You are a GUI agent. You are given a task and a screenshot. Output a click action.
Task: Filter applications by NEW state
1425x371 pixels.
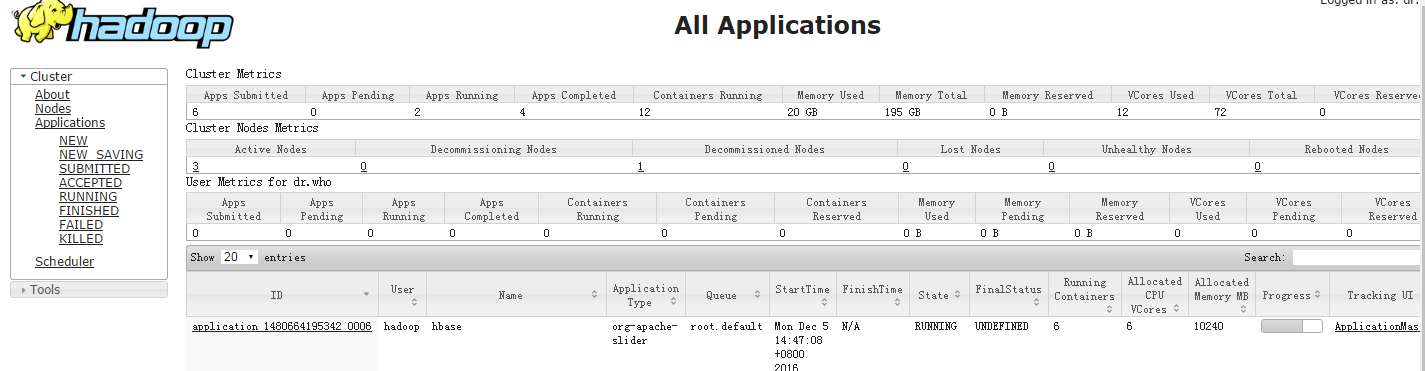(73, 141)
